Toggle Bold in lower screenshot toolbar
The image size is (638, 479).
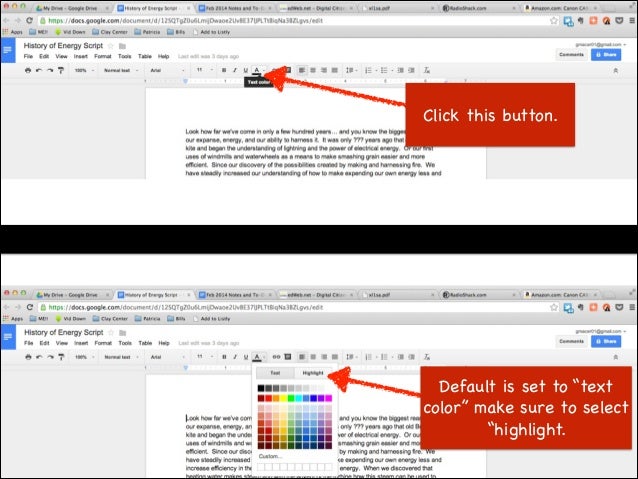click(x=224, y=357)
